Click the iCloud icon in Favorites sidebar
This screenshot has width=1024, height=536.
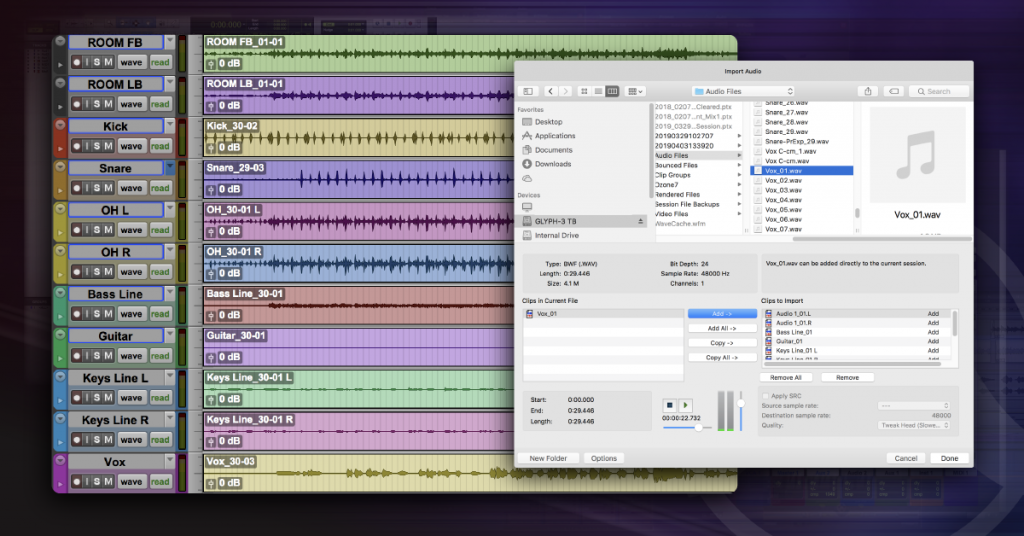pos(527,178)
